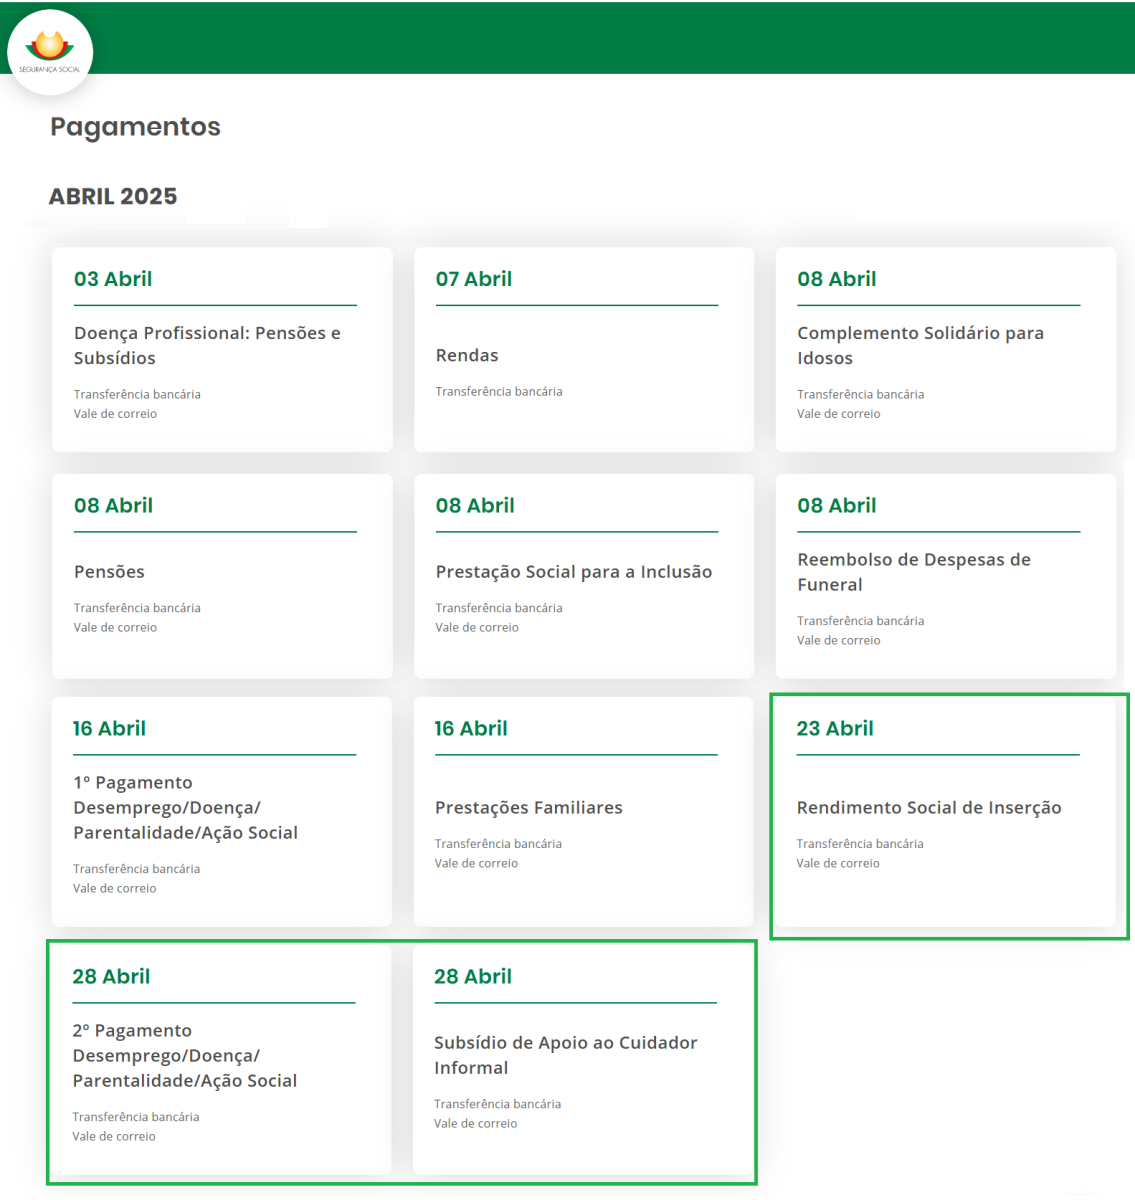Click the ABRIL 2025 month heading
The height and width of the screenshot is (1200, 1135).
click(113, 196)
